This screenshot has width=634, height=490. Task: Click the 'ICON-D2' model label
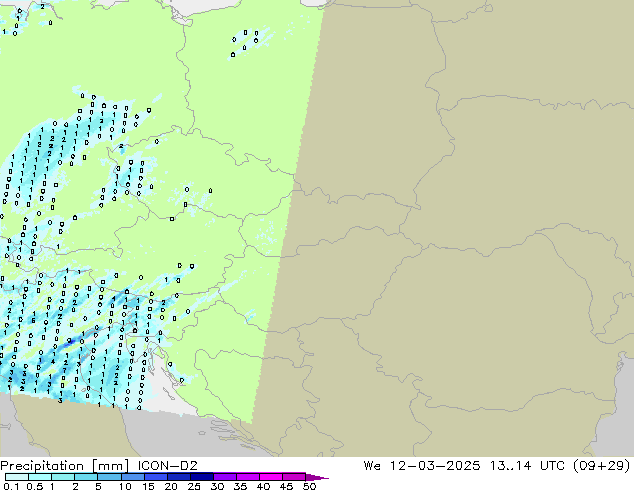(x=167, y=465)
